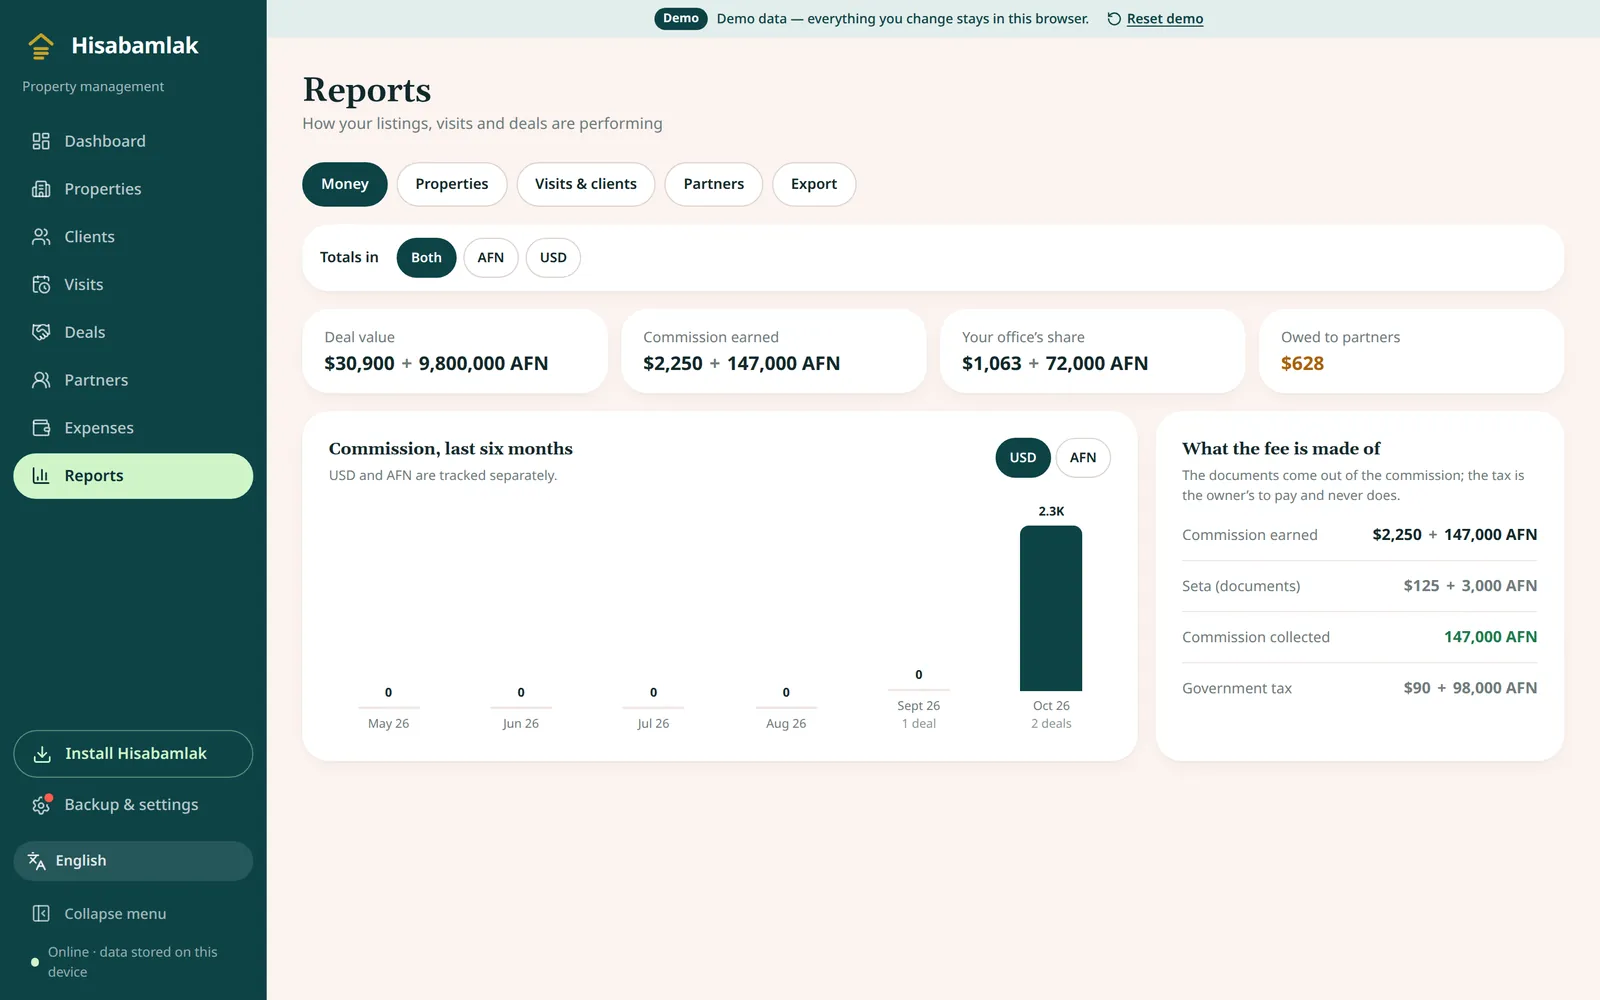Click the Visits calendar icon
This screenshot has width=1600, height=1000.
(x=41, y=285)
